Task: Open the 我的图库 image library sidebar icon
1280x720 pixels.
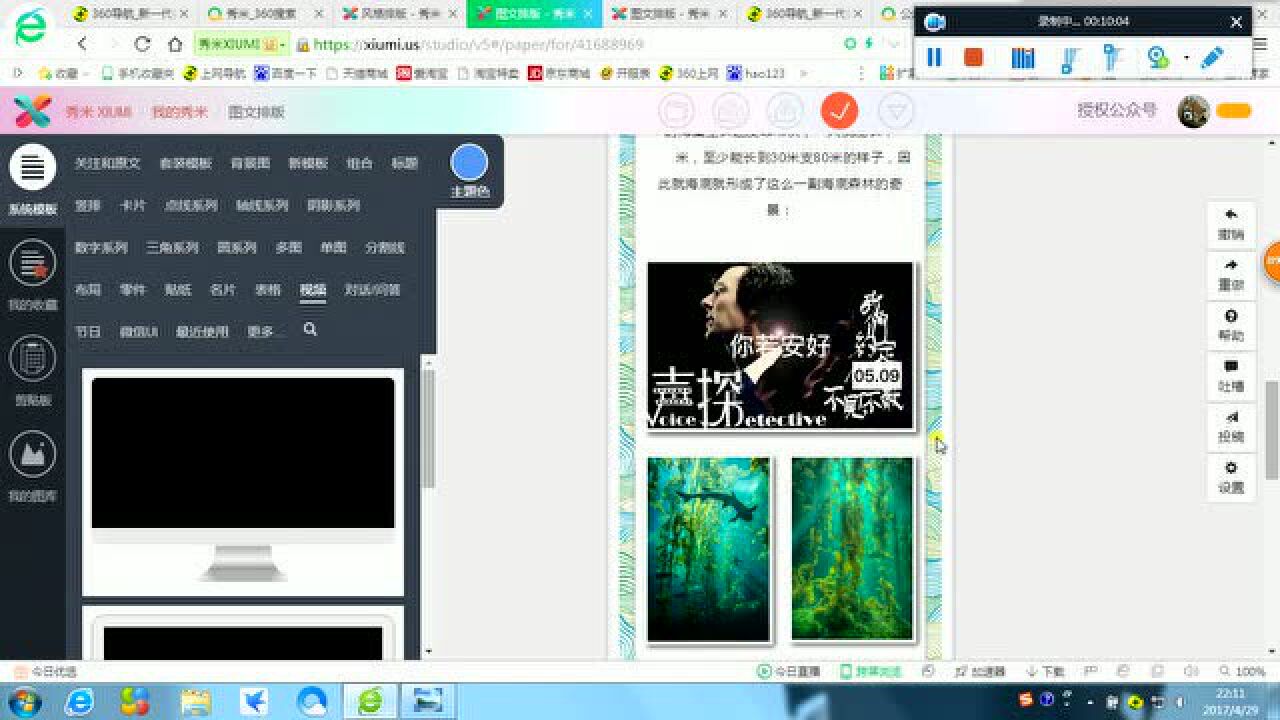Action: pos(32,454)
